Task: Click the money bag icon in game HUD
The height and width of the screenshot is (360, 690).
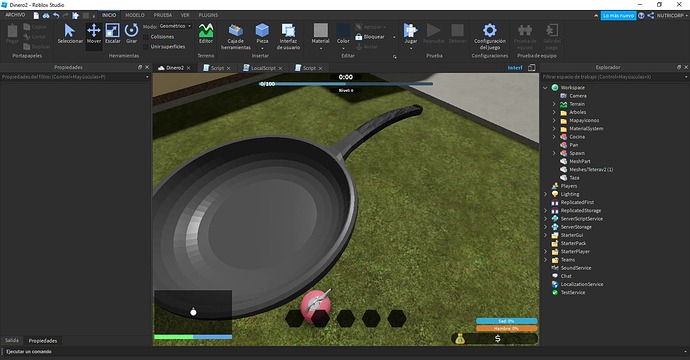Action: (460, 338)
